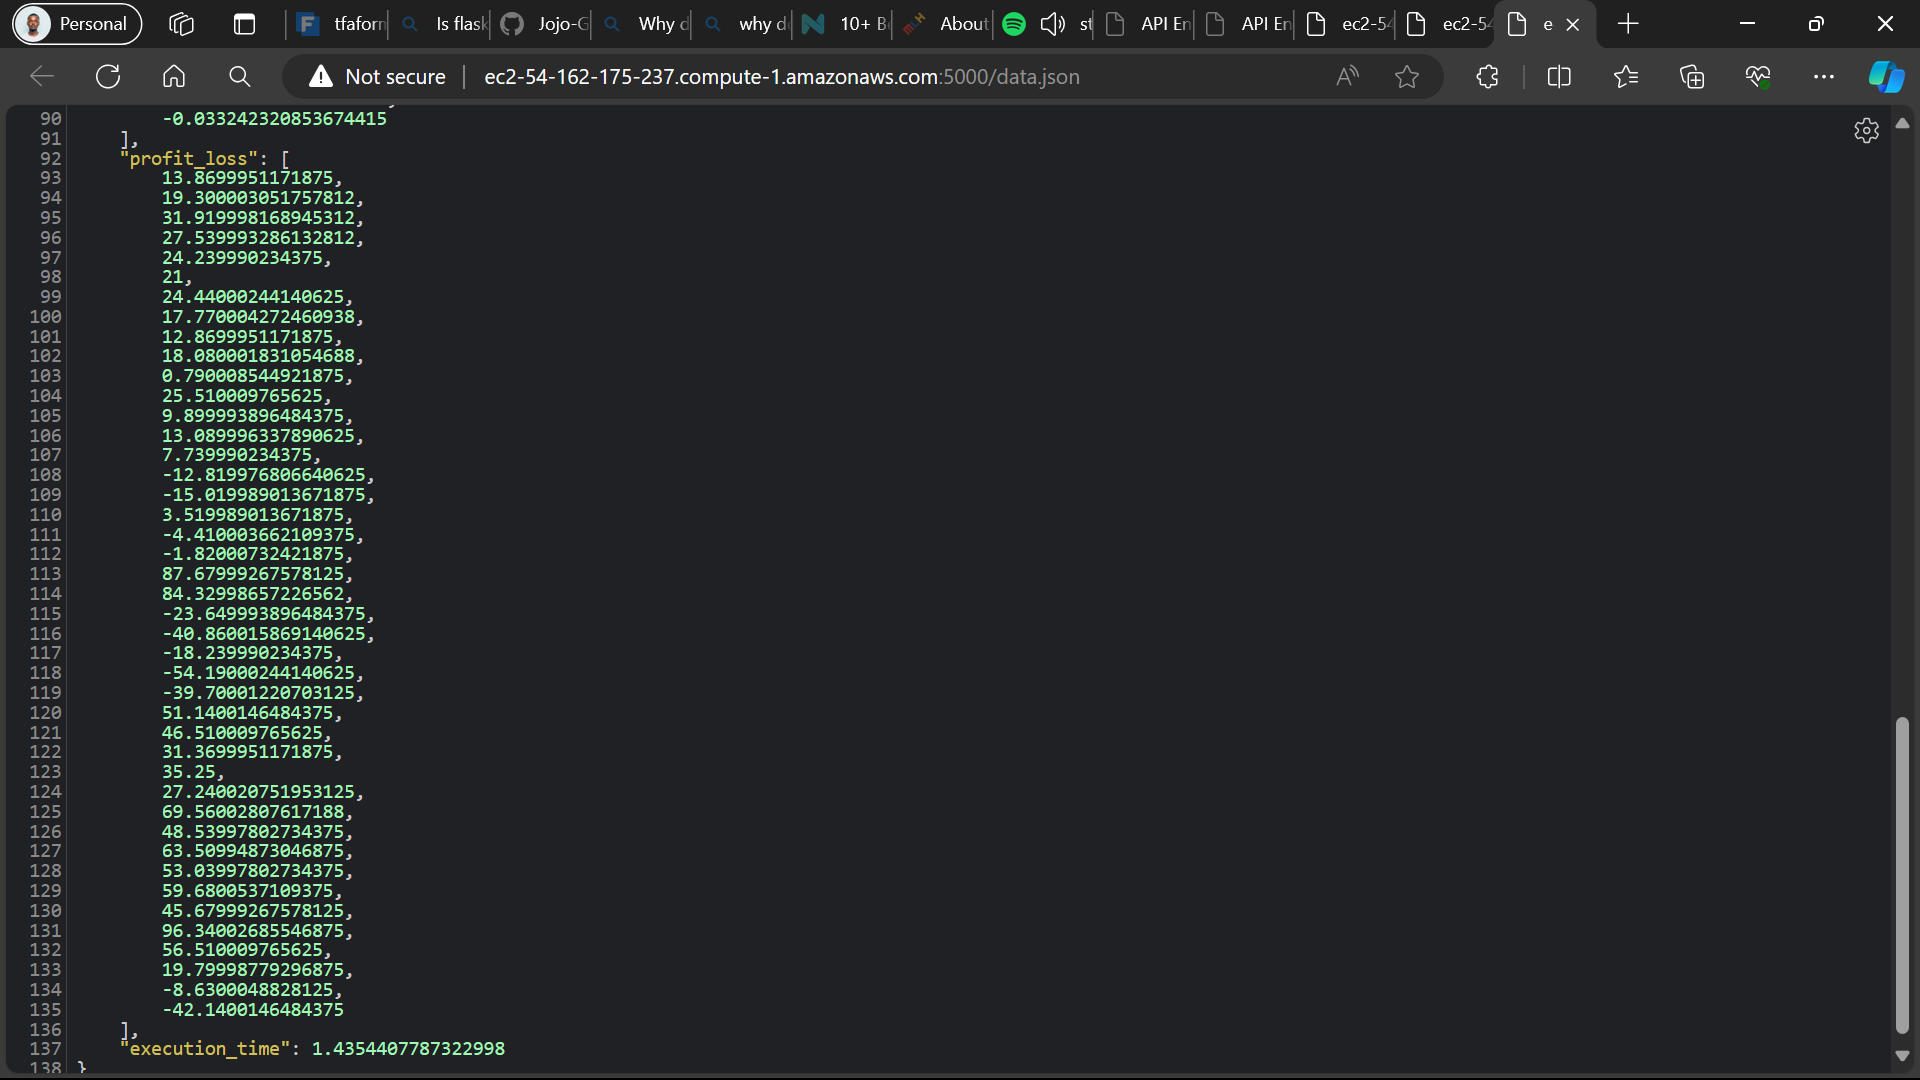Add this page to favorites star
Screen dimensions: 1920x1080
[x=1407, y=77]
